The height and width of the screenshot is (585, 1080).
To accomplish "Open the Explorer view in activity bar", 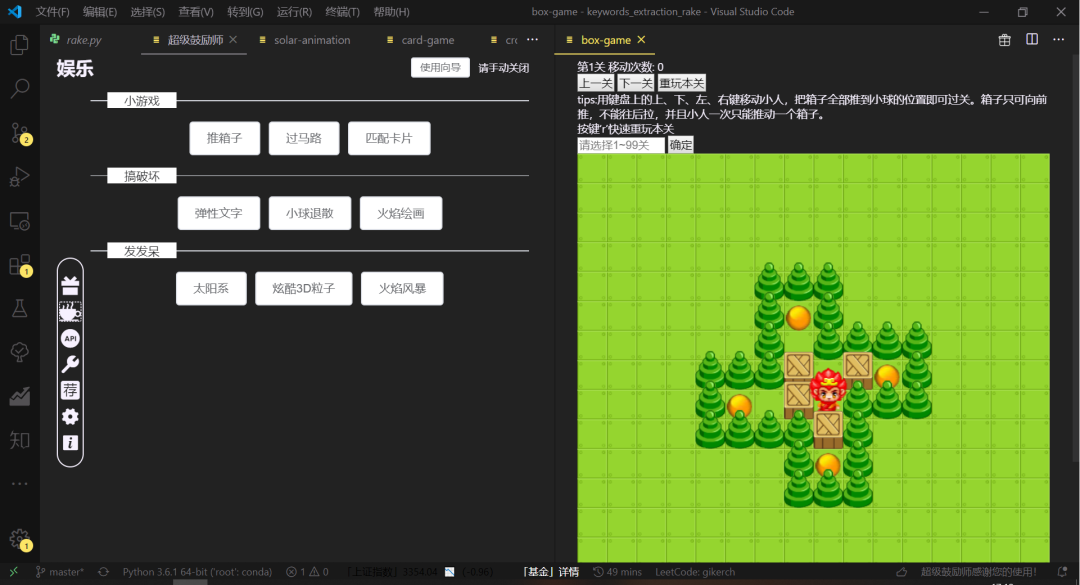I will pos(19,45).
